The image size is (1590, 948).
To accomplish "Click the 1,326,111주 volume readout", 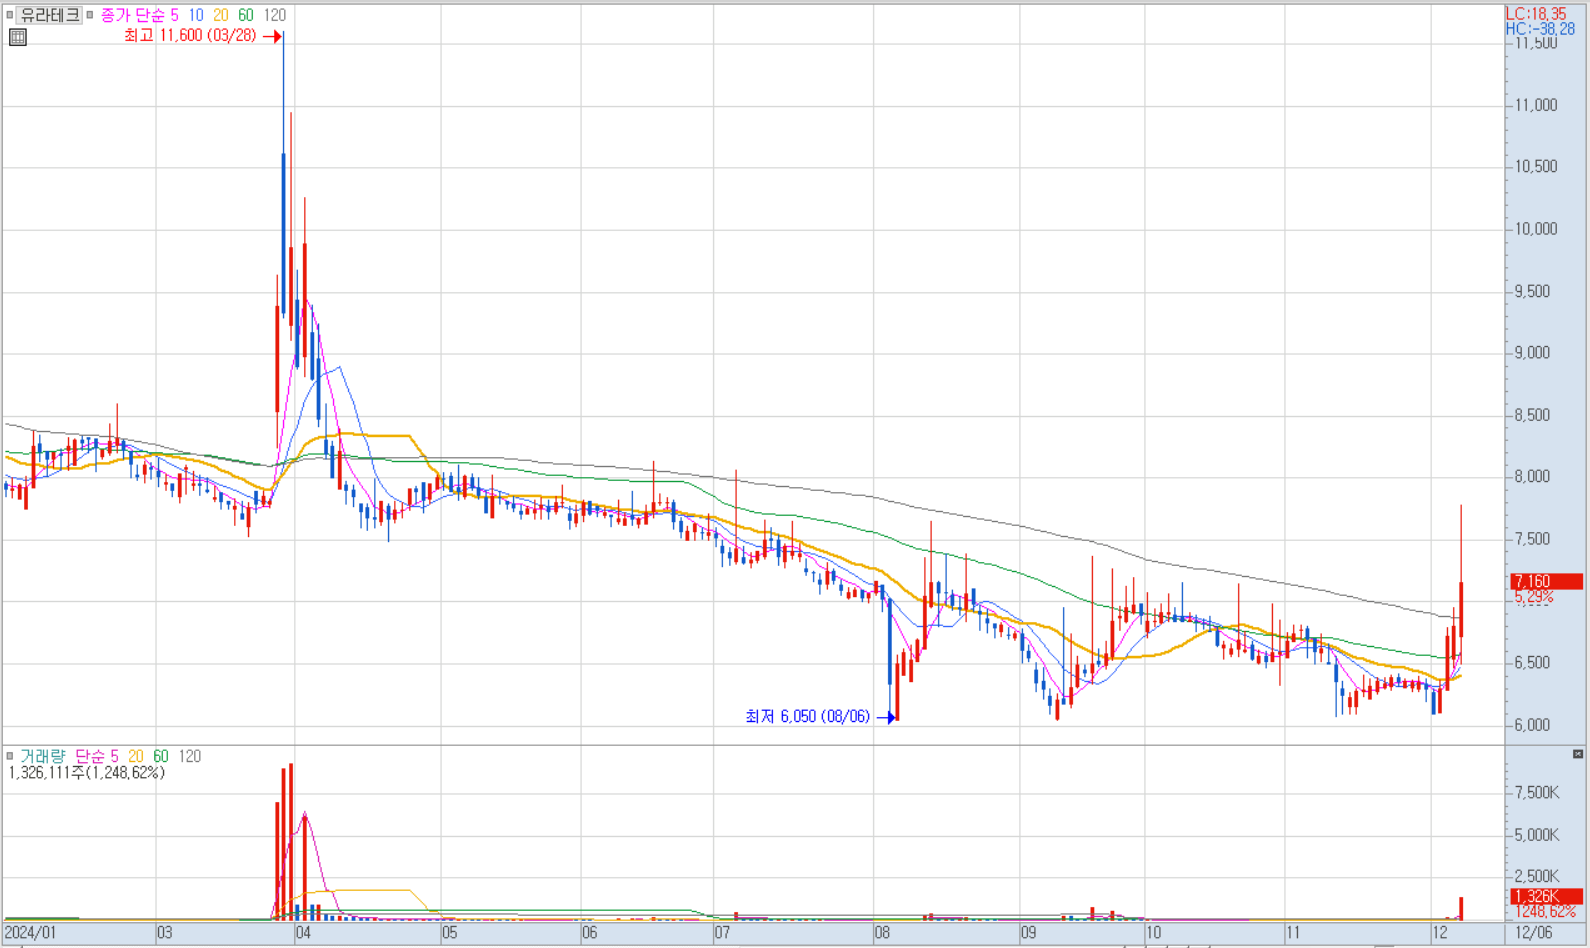I will coord(87,772).
